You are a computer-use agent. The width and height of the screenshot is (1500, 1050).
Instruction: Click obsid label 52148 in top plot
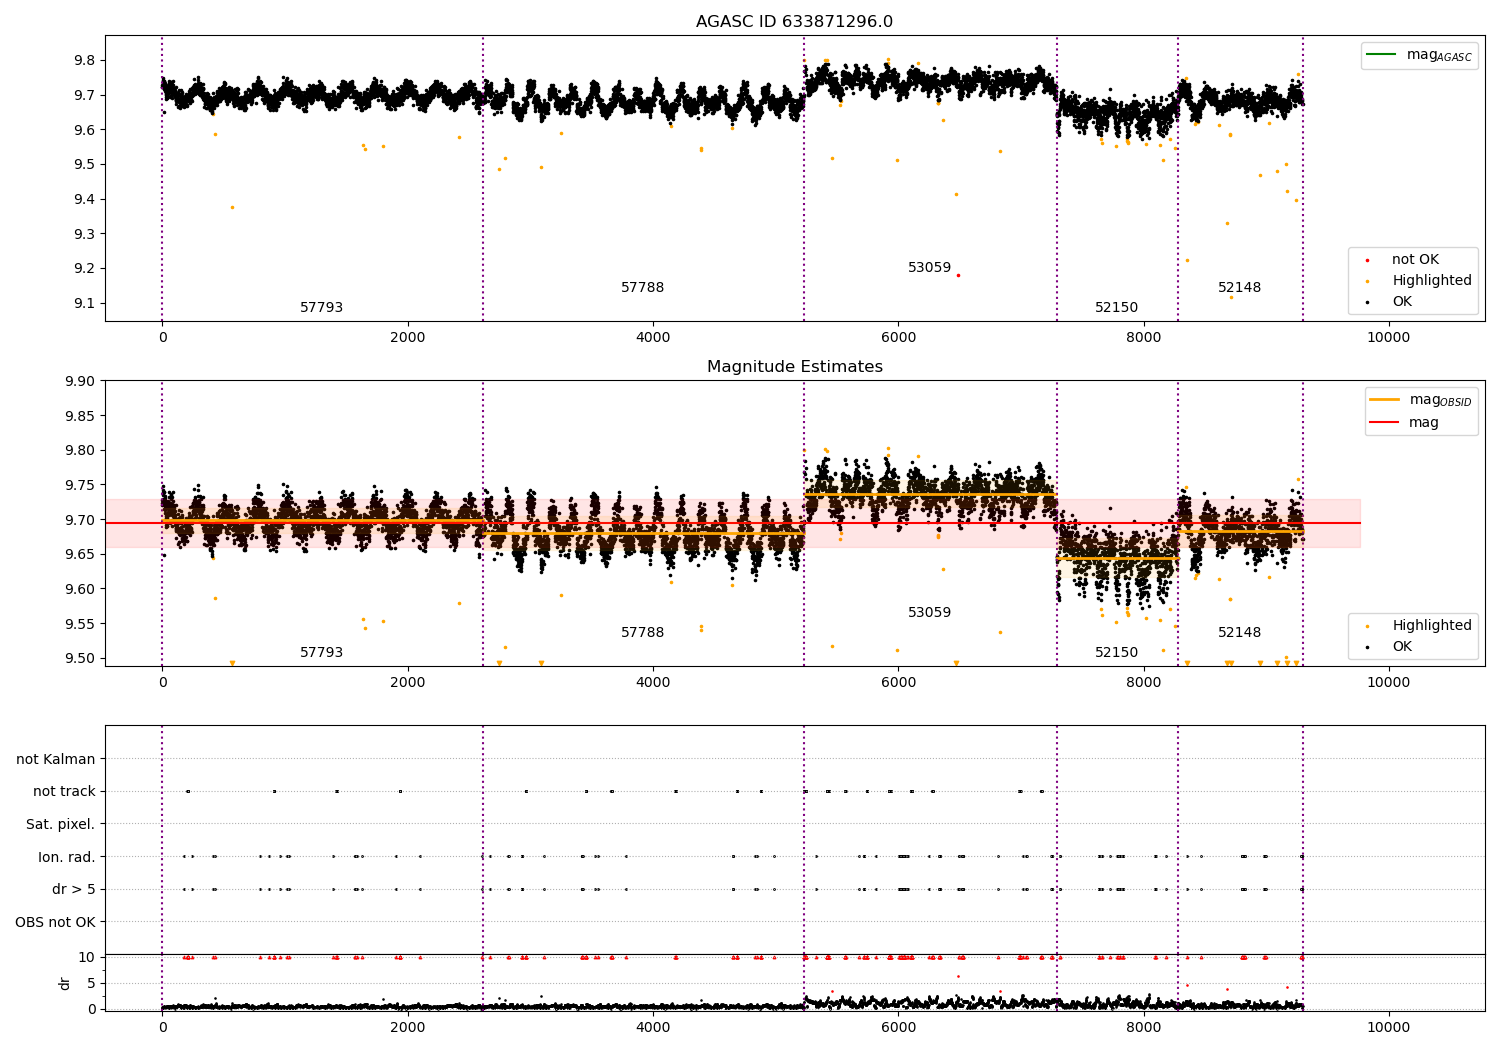click(x=1239, y=288)
